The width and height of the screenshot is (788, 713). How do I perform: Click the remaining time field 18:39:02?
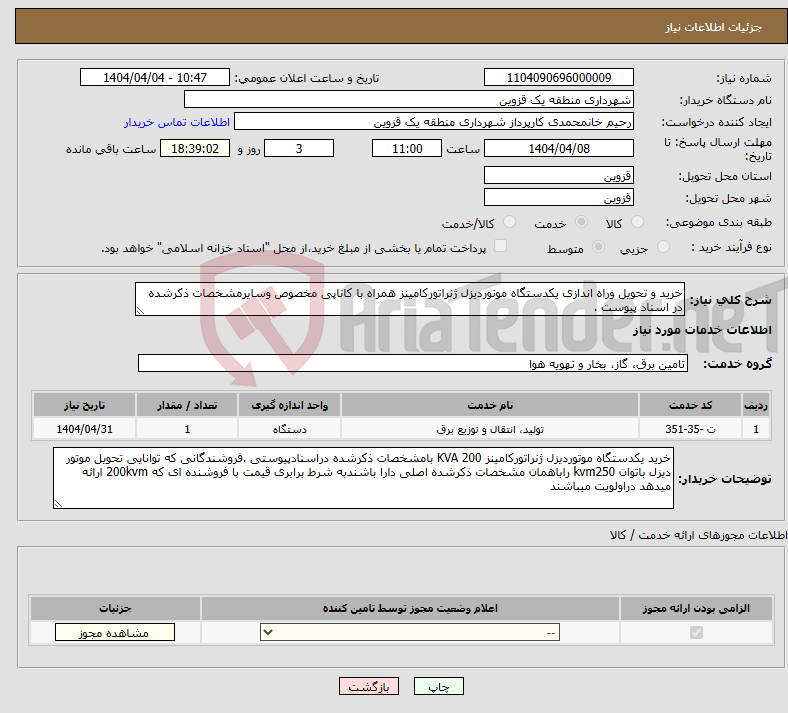195,148
